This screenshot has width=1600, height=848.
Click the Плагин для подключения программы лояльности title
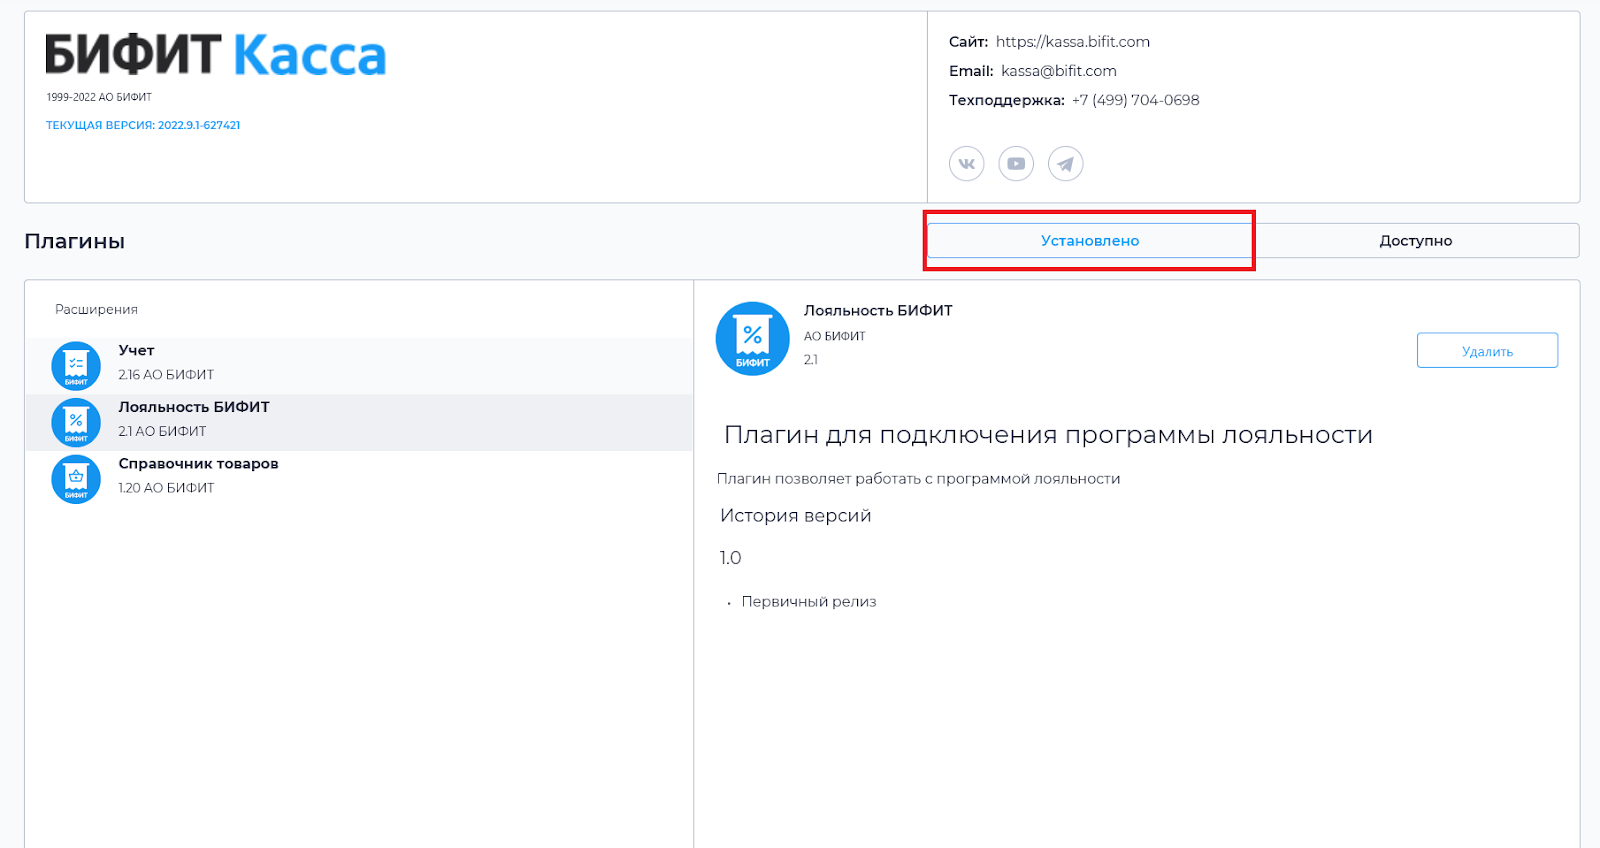click(1048, 436)
